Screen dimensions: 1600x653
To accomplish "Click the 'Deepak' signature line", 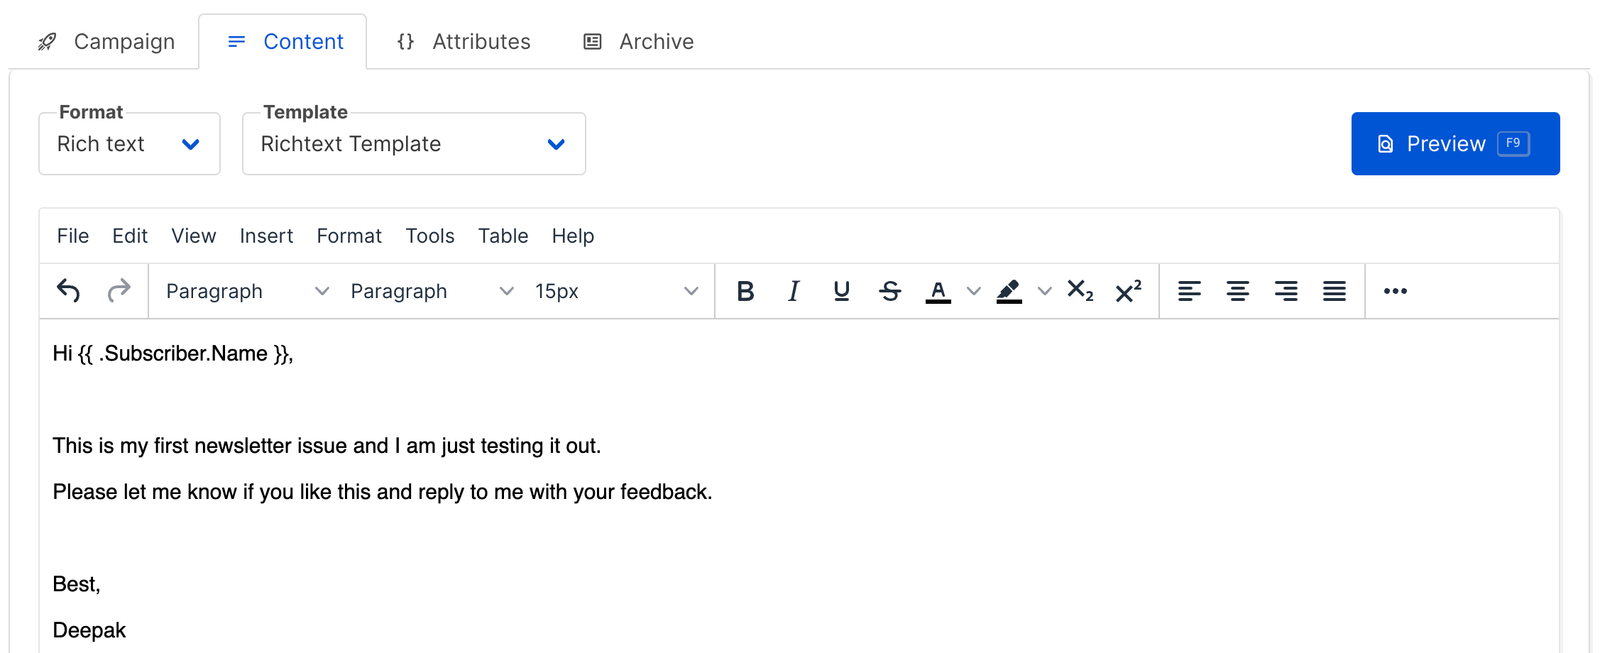I will [x=89, y=630].
